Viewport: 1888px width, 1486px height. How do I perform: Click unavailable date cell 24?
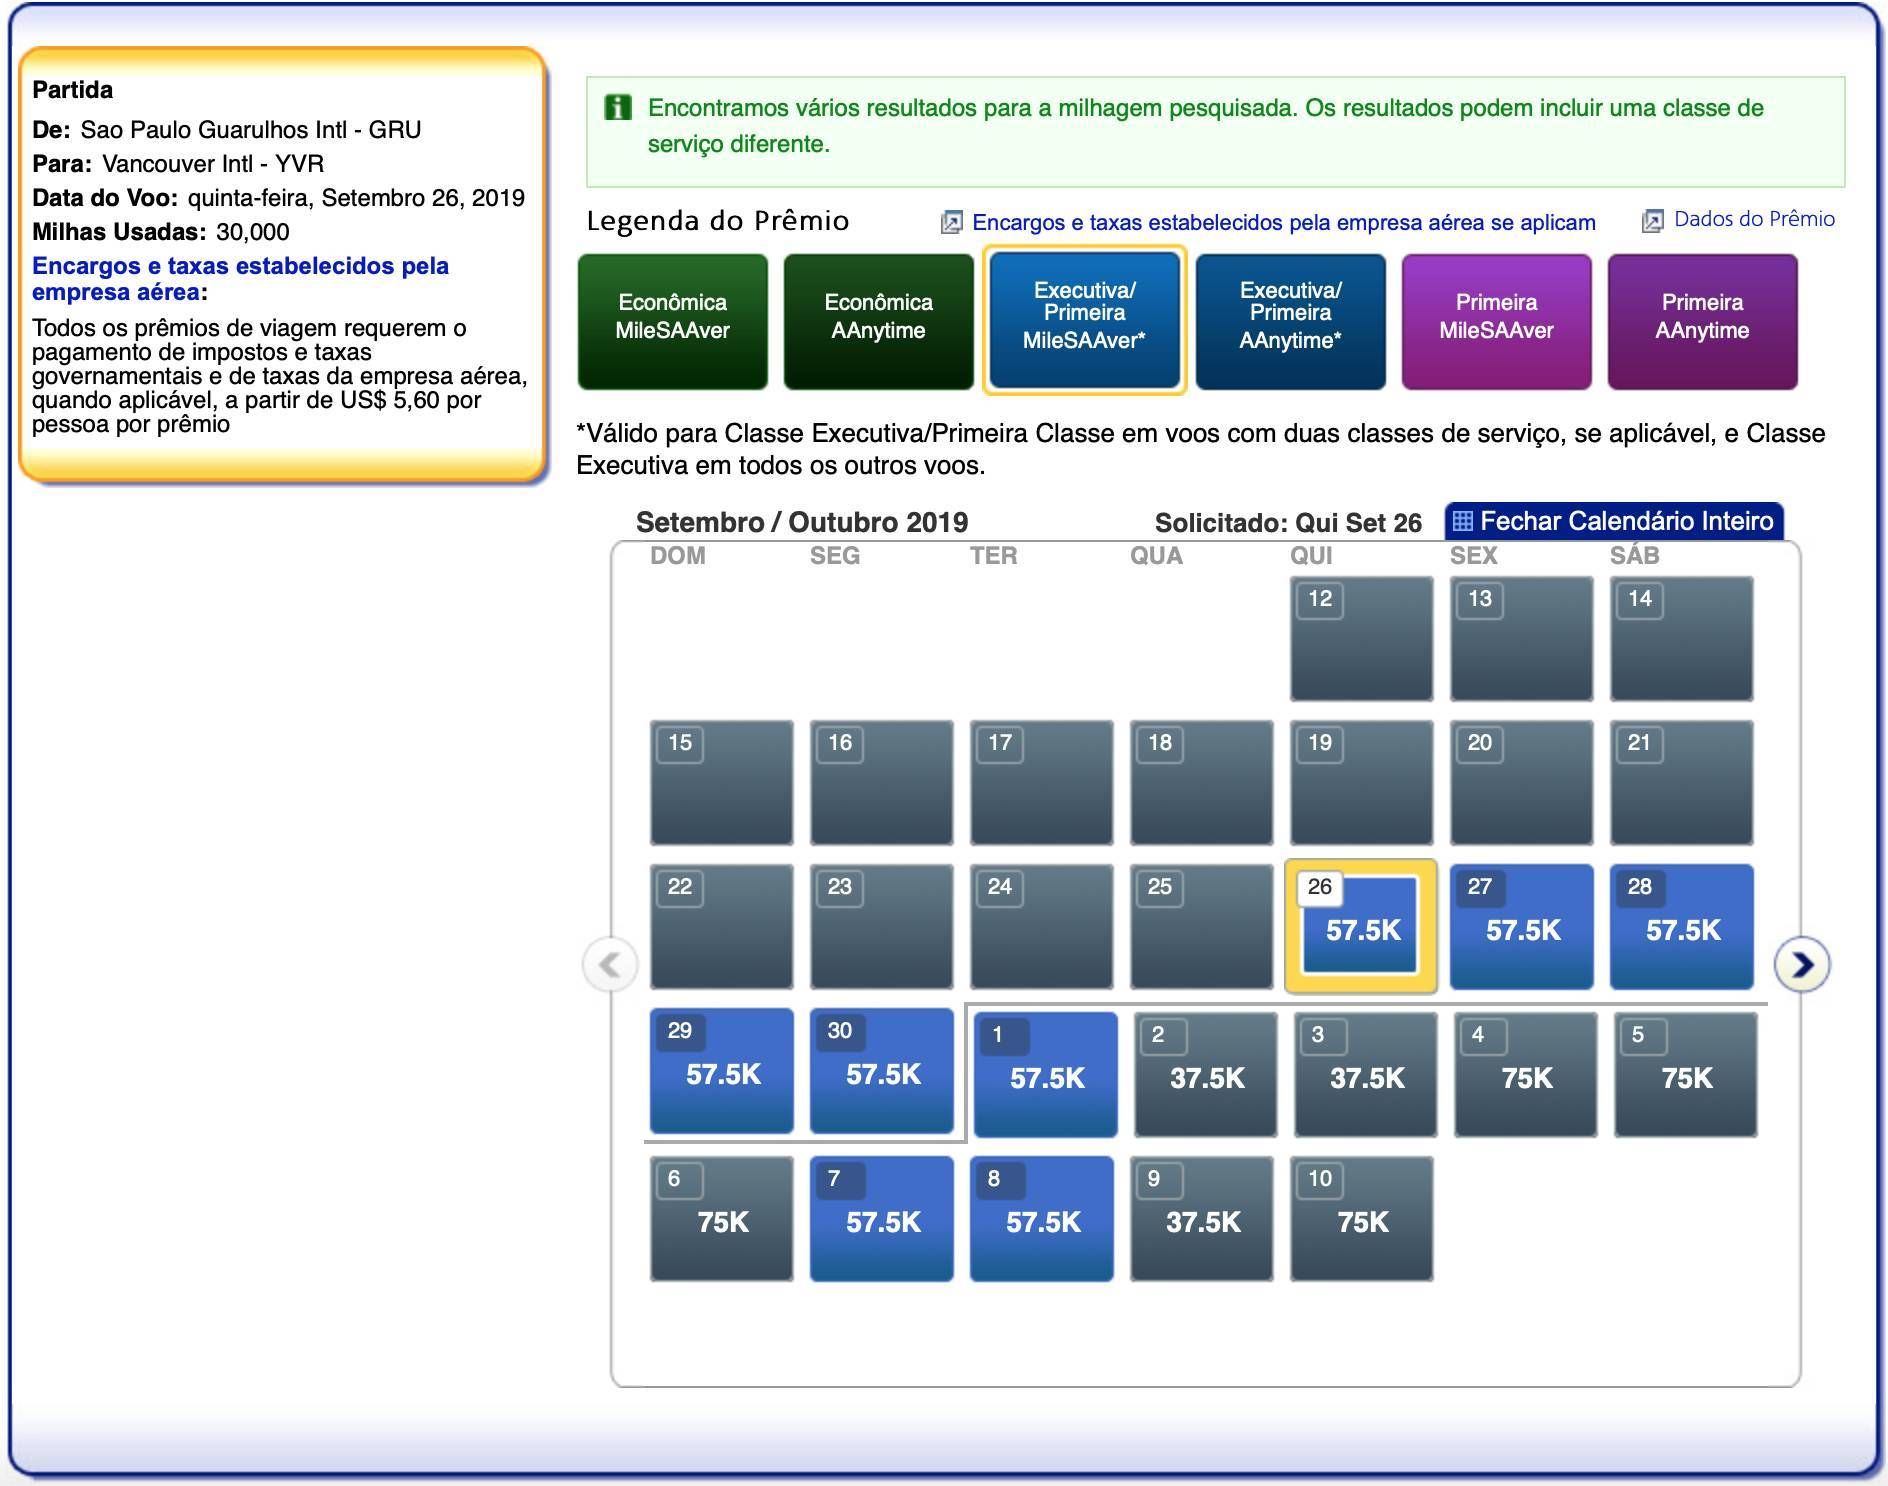[1041, 927]
